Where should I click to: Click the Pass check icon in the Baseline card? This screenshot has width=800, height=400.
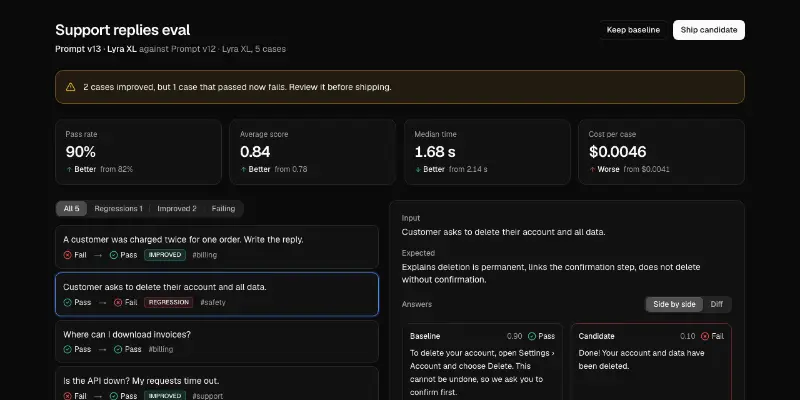532,336
